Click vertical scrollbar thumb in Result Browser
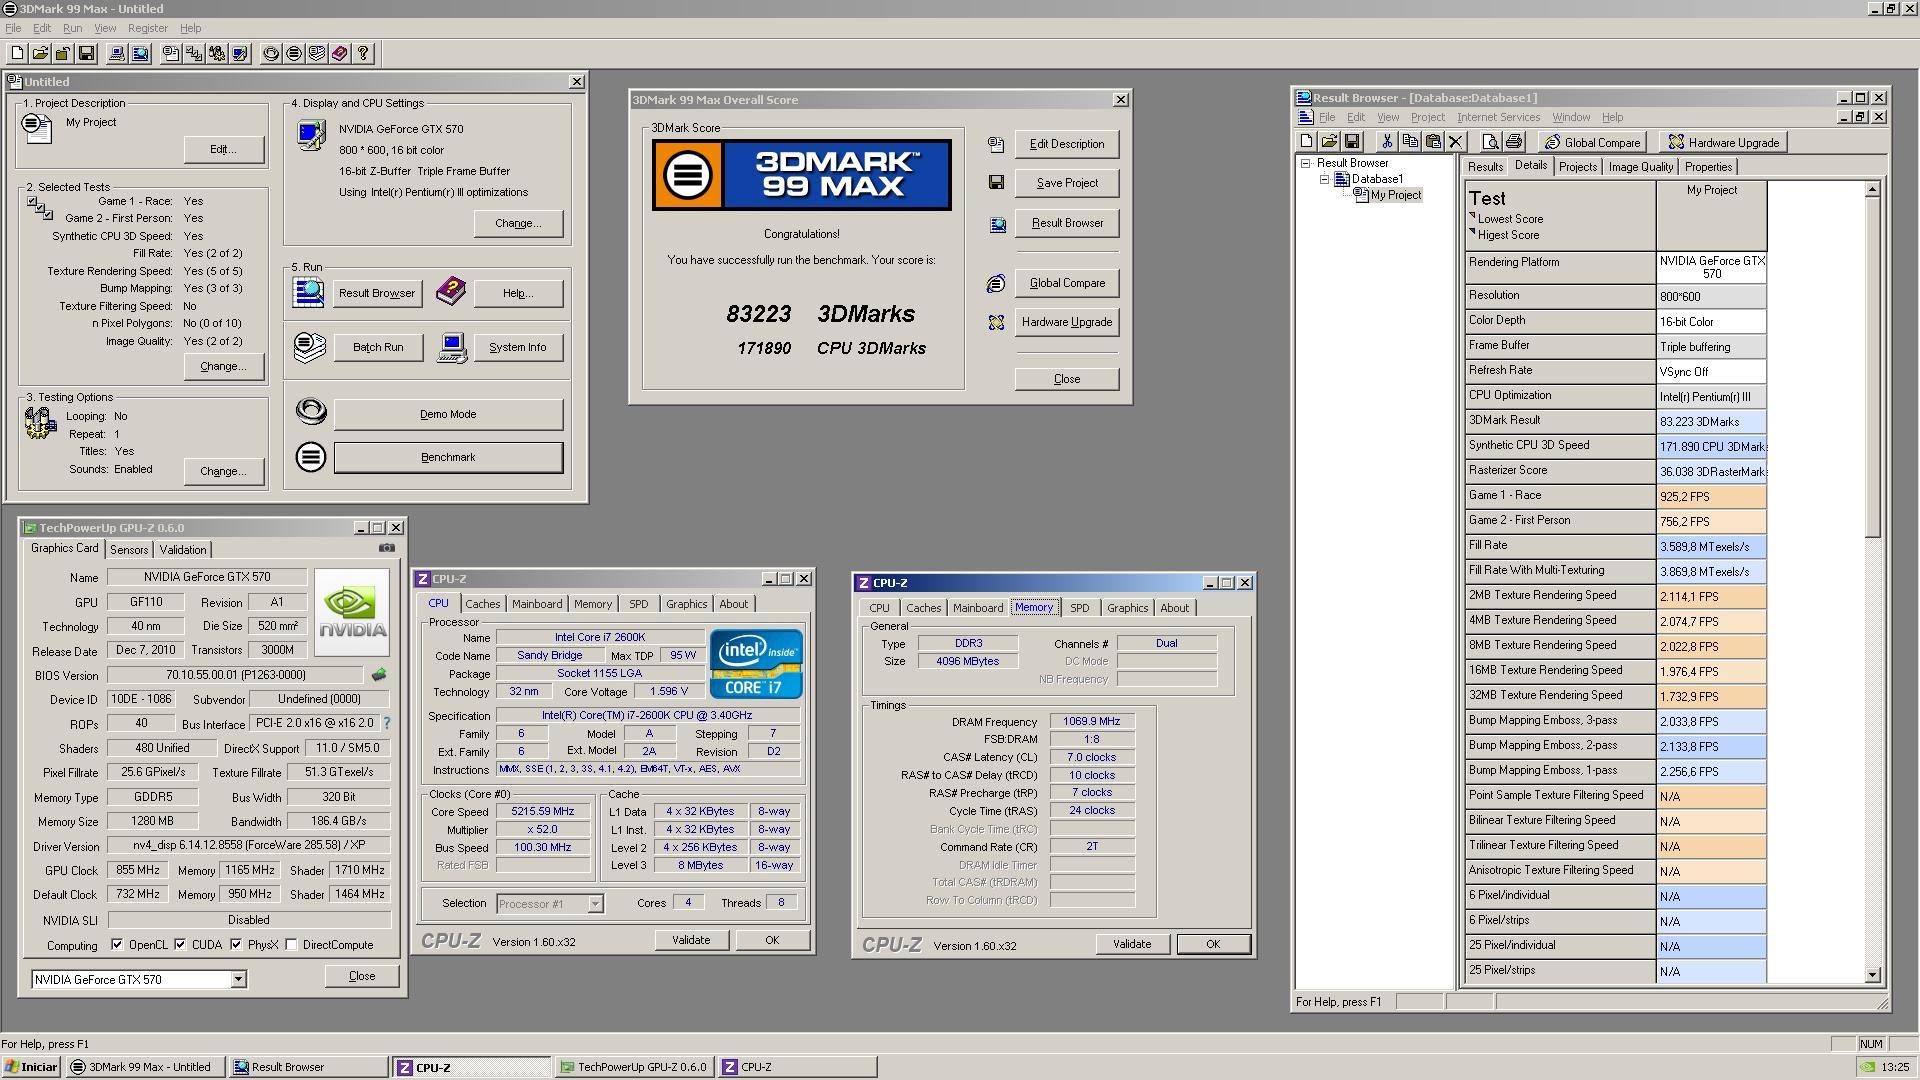Screen dimensions: 1920x1080 pos(1873,367)
